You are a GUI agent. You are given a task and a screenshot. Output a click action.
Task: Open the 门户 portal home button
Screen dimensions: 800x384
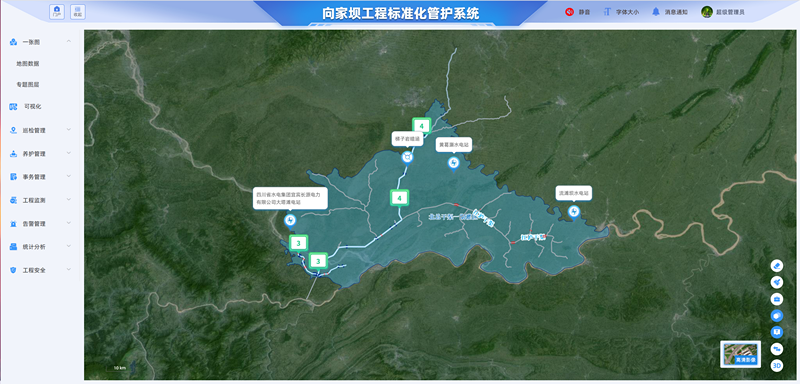(57, 12)
